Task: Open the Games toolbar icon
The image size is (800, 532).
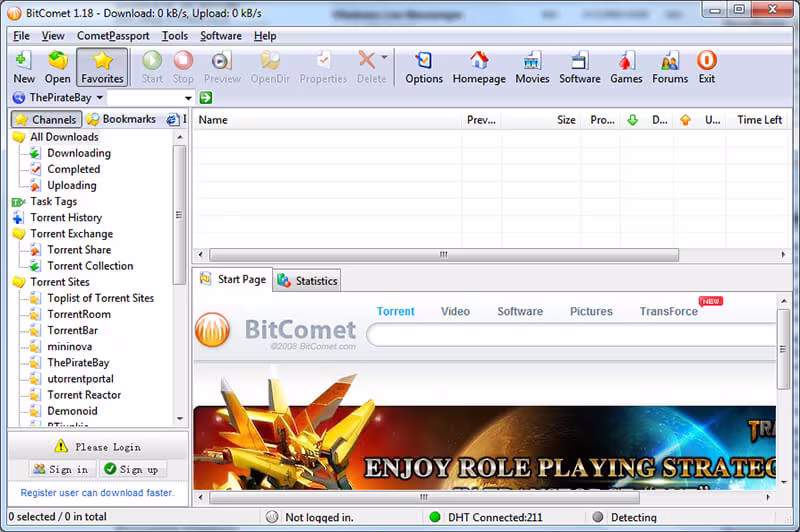Action: click(x=626, y=67)
